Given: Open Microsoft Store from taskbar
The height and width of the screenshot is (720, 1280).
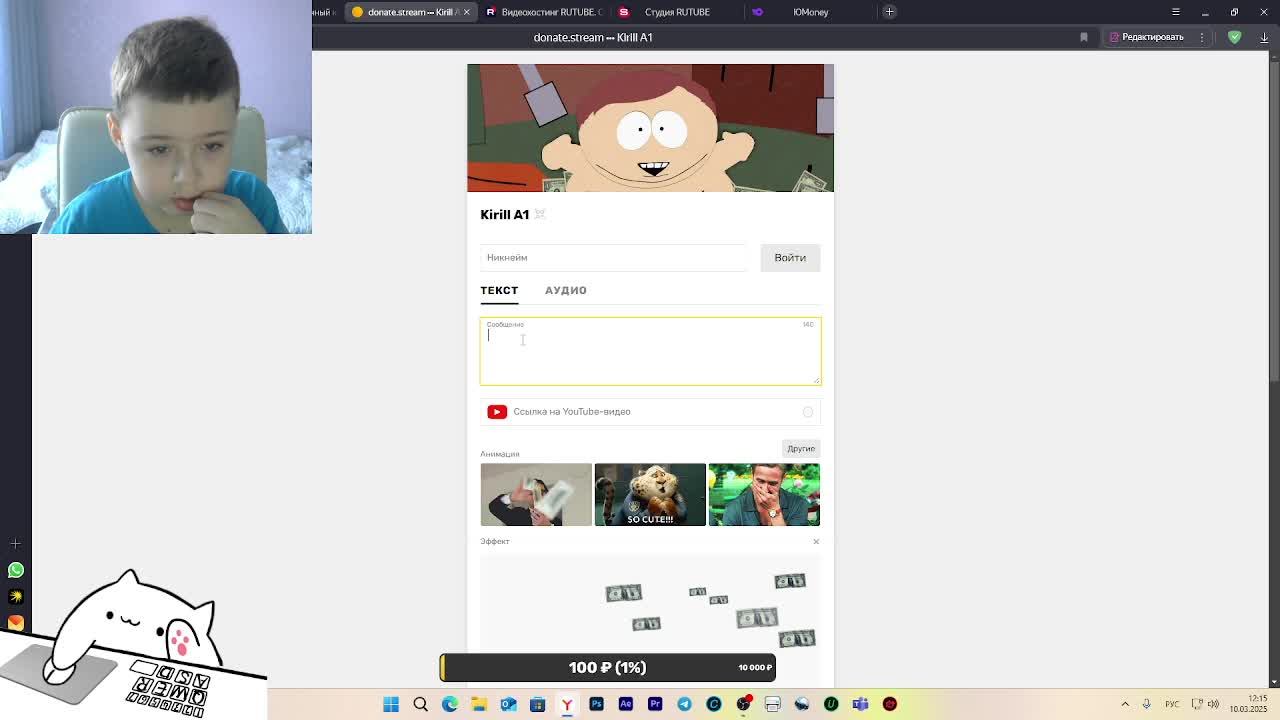Looking at the screenshot, I should pos(537,704).
